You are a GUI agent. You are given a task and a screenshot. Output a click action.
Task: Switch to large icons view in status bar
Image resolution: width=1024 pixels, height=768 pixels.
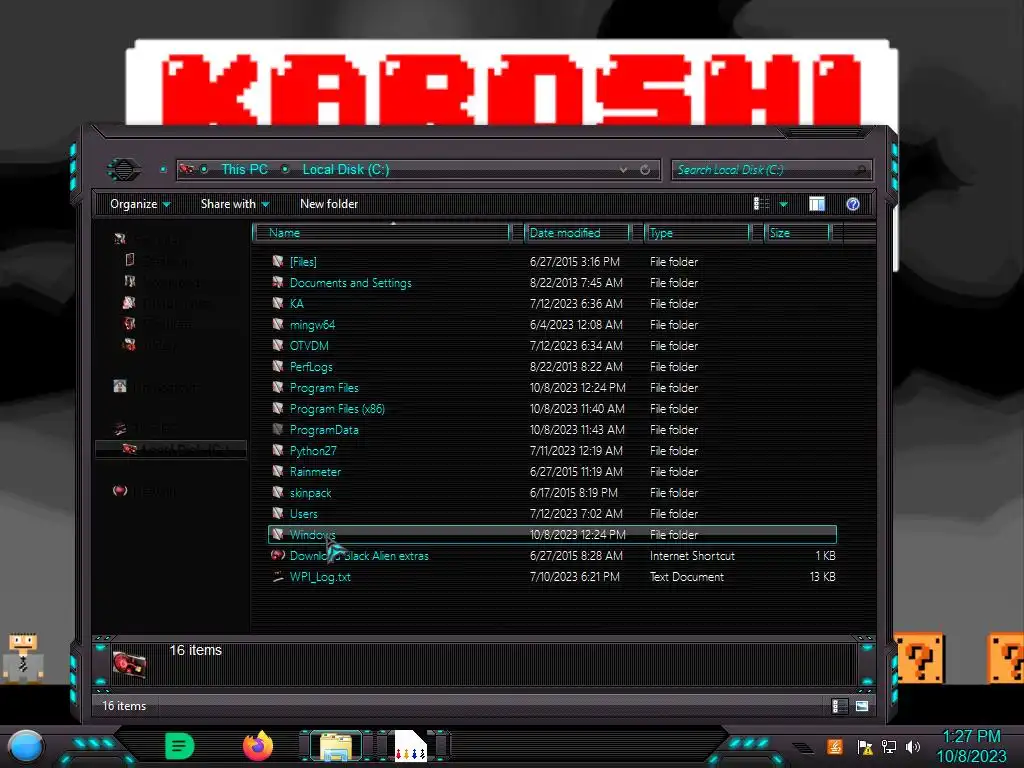coord(861,706)
